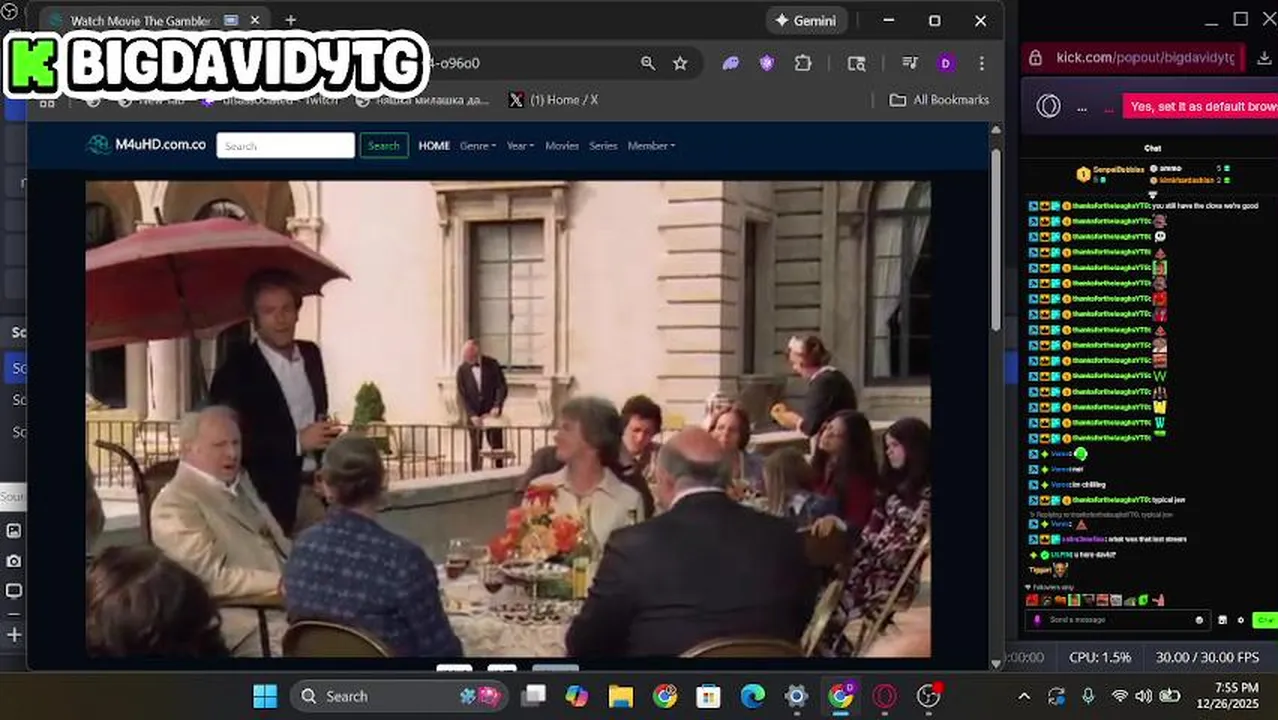The width and height of the screenshot is (1278, 720).
Task: Click the 30.00 / 30.00 FPS status
Action: point(1207,657)
